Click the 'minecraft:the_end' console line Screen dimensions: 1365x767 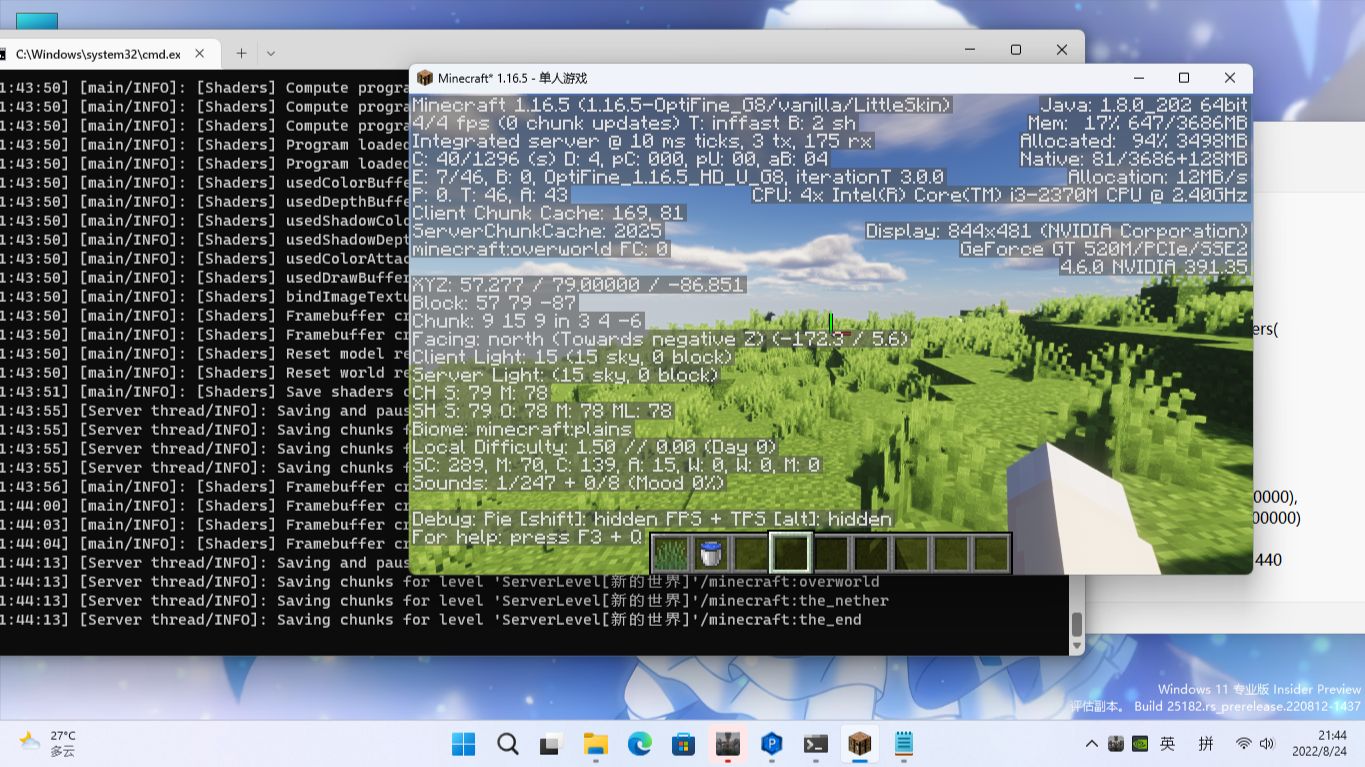coord(430,620)
